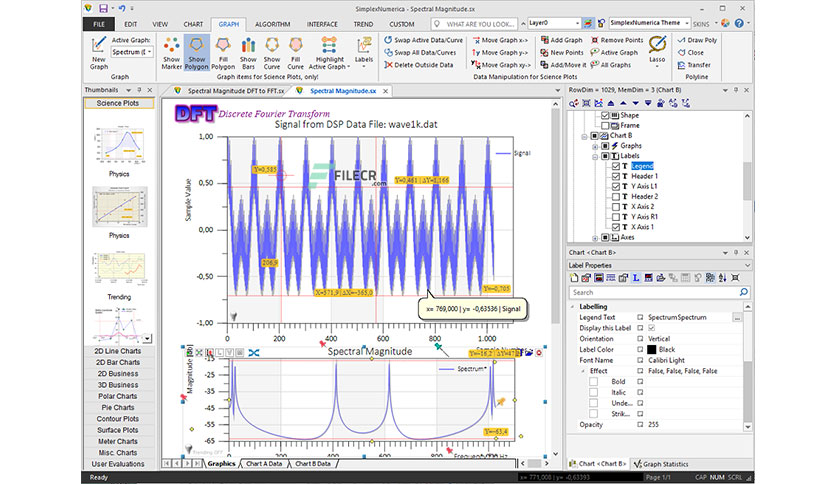Click the Swap Active Data/Curve icon
This screenshot has height=484, width=836.
click(388, 40)
